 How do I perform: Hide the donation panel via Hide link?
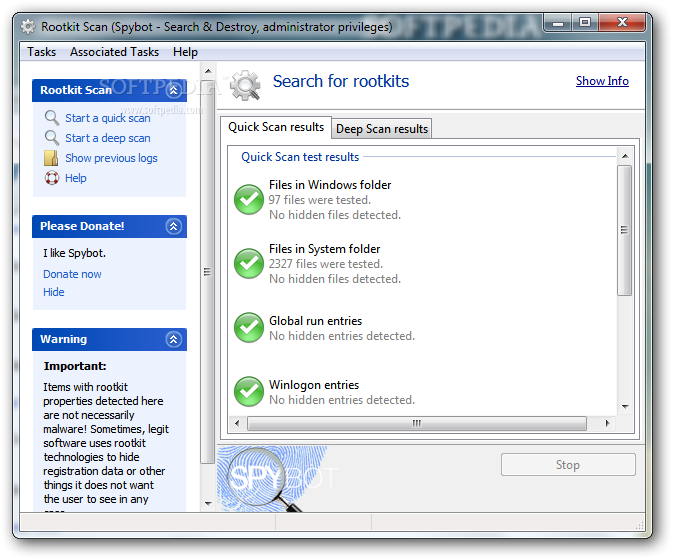[x=54, y=292]
